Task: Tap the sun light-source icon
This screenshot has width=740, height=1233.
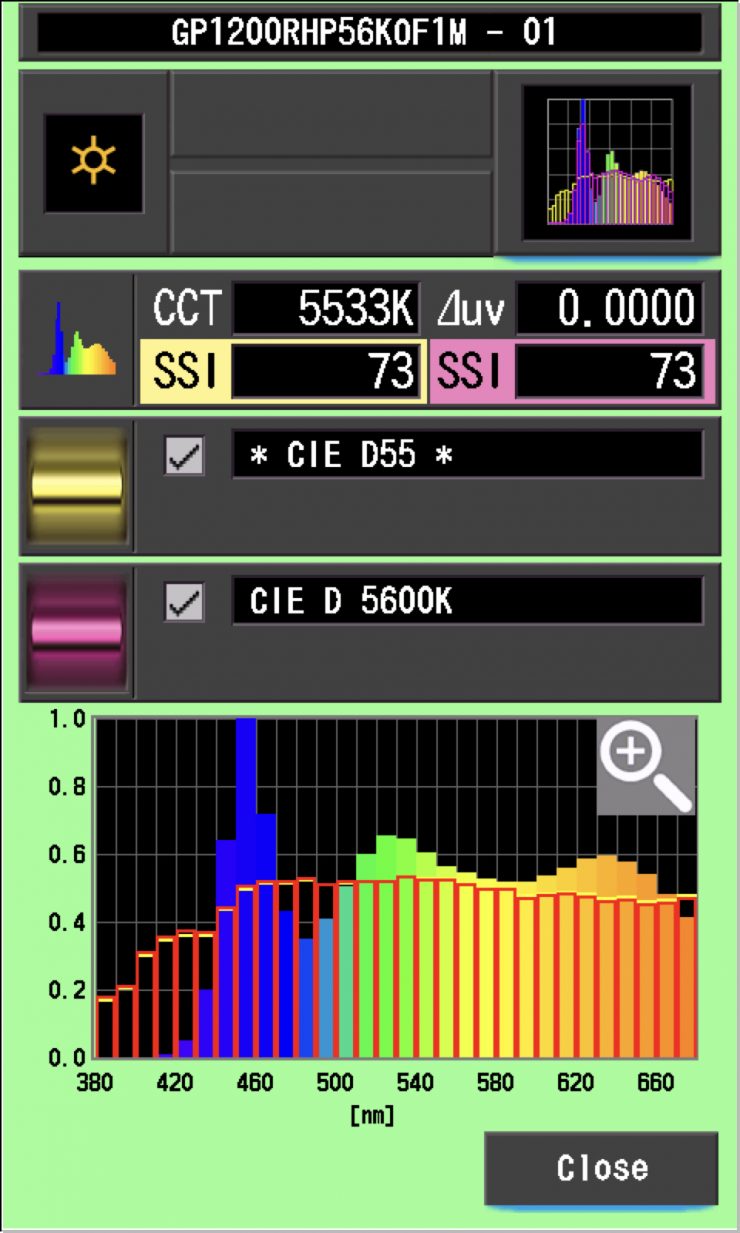Action: (x=93, y=163)
